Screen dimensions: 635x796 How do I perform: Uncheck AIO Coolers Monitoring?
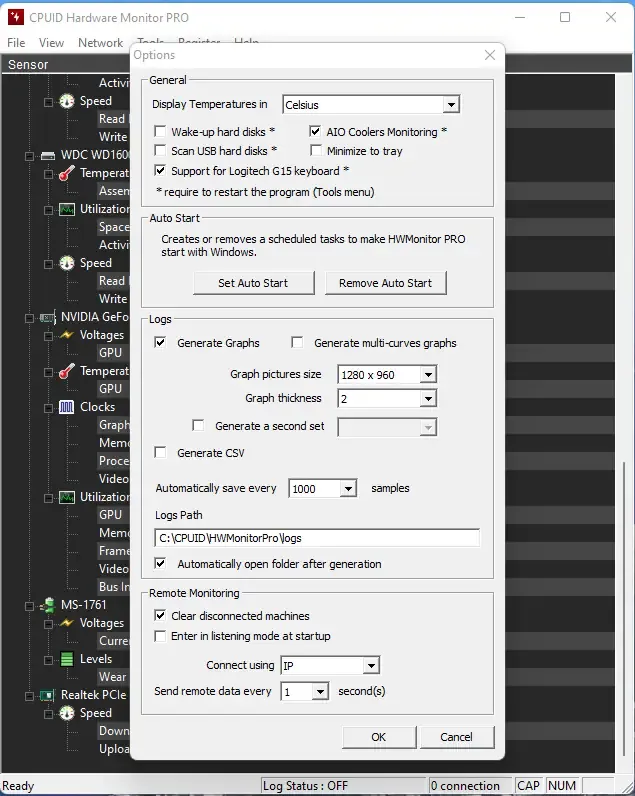[315, 131]
